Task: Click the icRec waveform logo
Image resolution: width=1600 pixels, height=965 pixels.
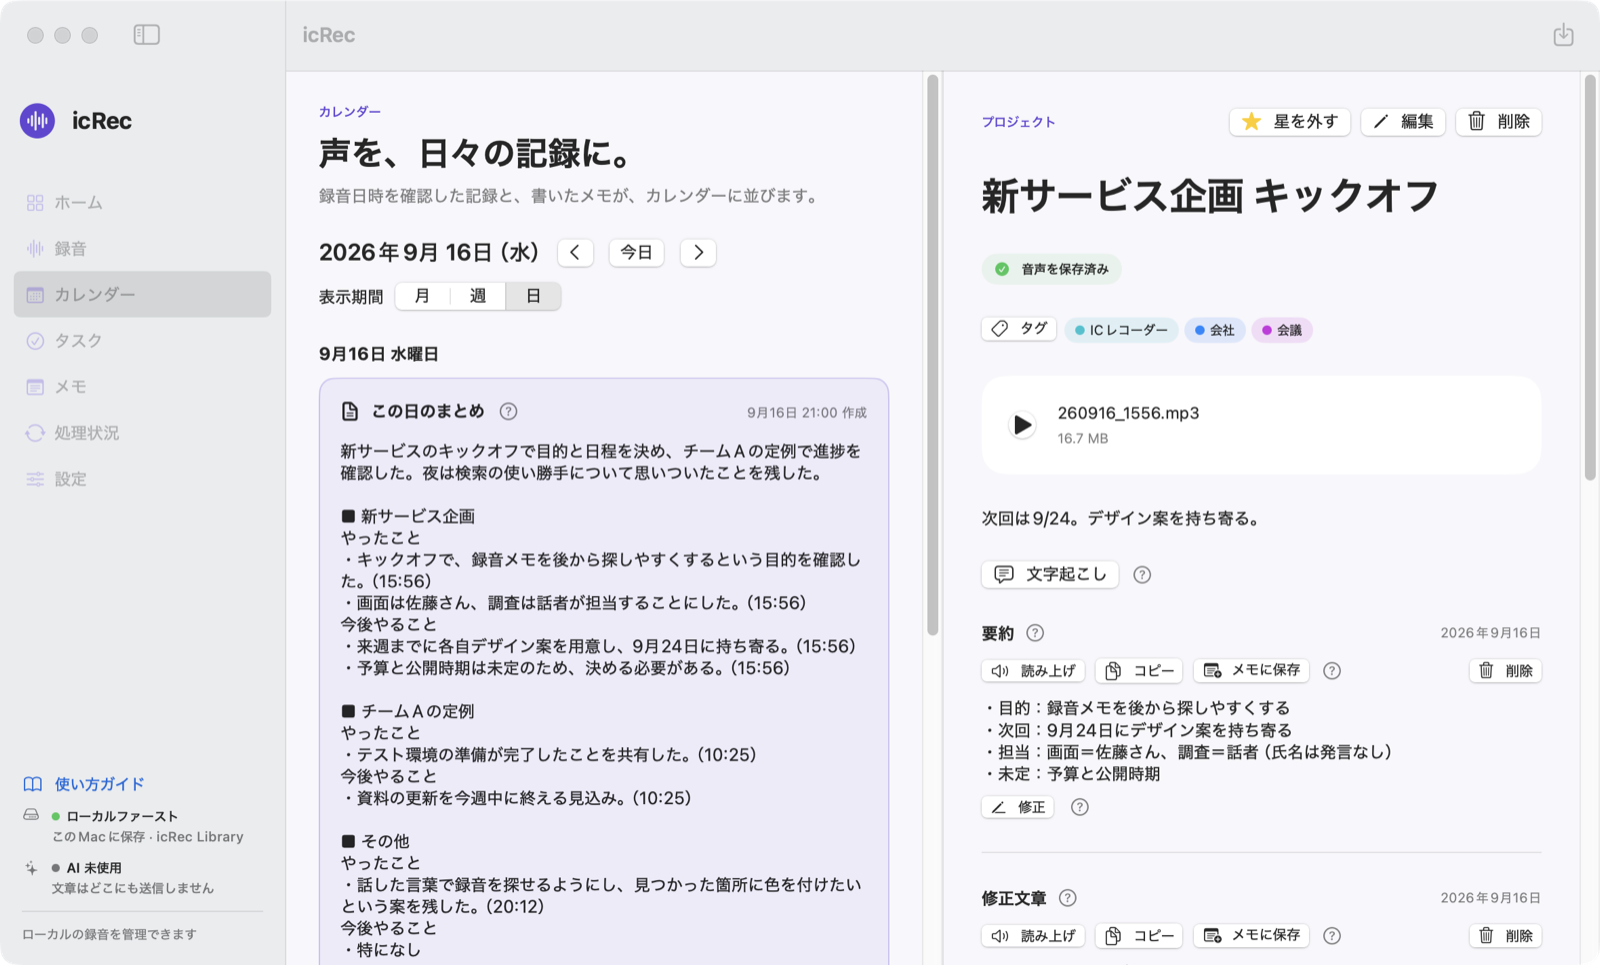Action: point(38,121)
